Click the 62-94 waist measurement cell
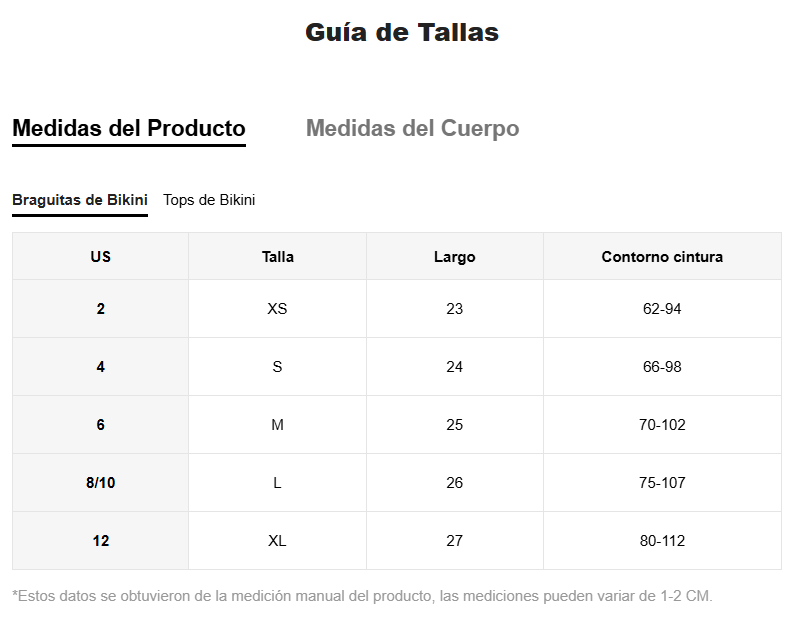This screenshot has height=621, width=793. pos(662,309)
